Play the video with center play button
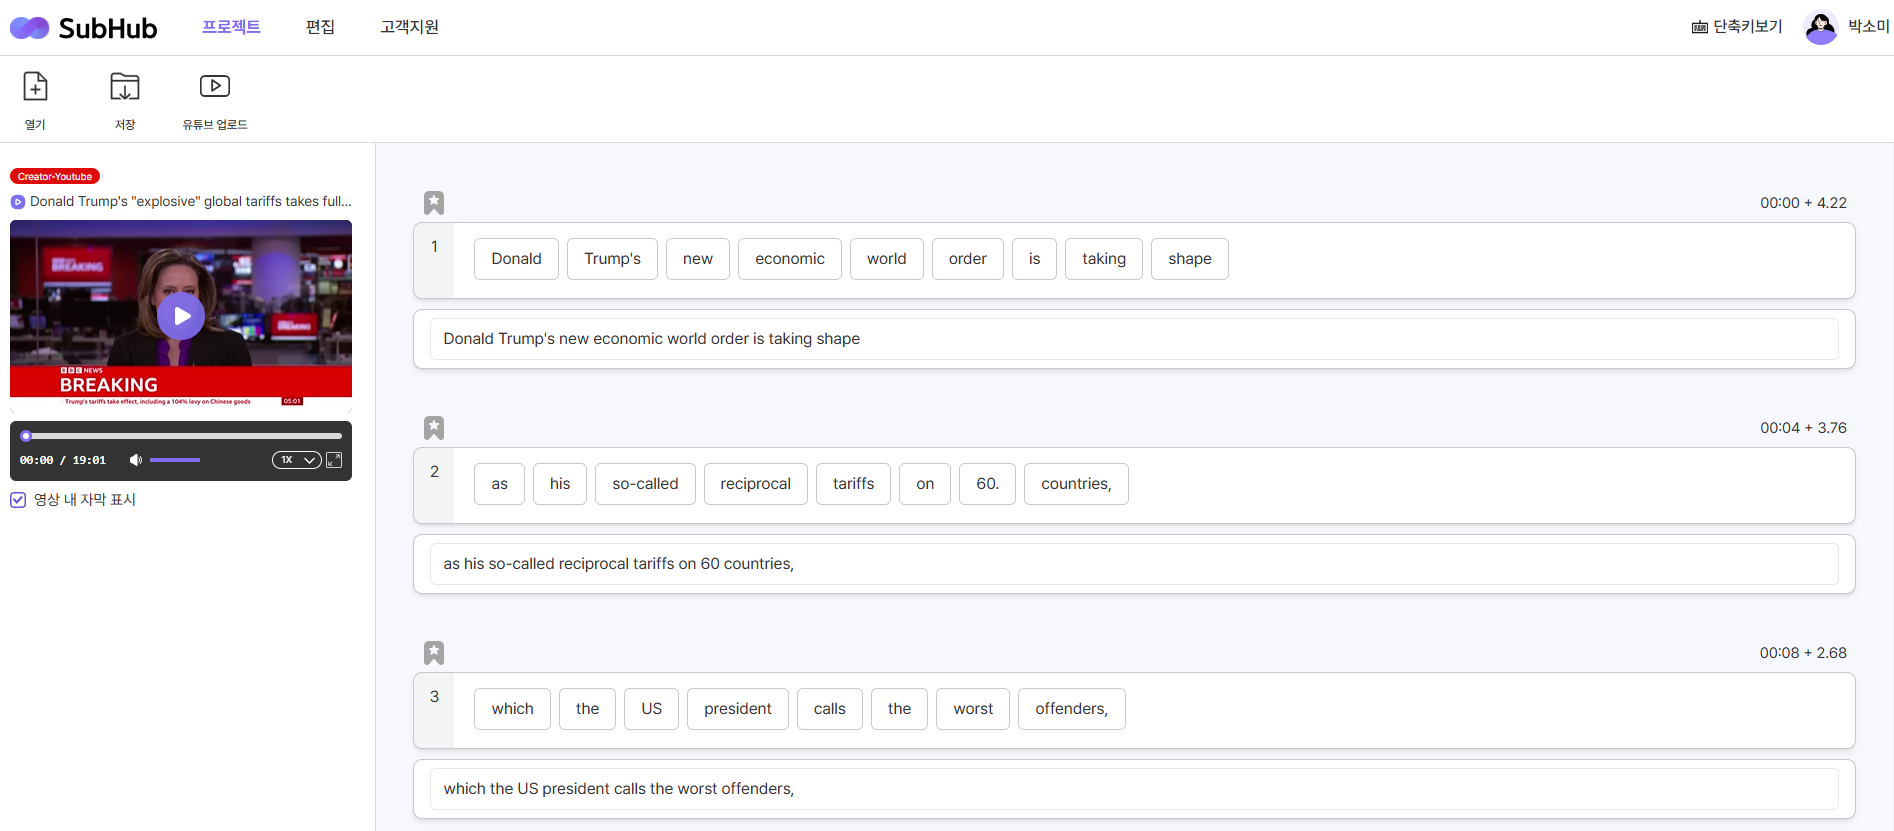1894x831 pixels. 181,316
